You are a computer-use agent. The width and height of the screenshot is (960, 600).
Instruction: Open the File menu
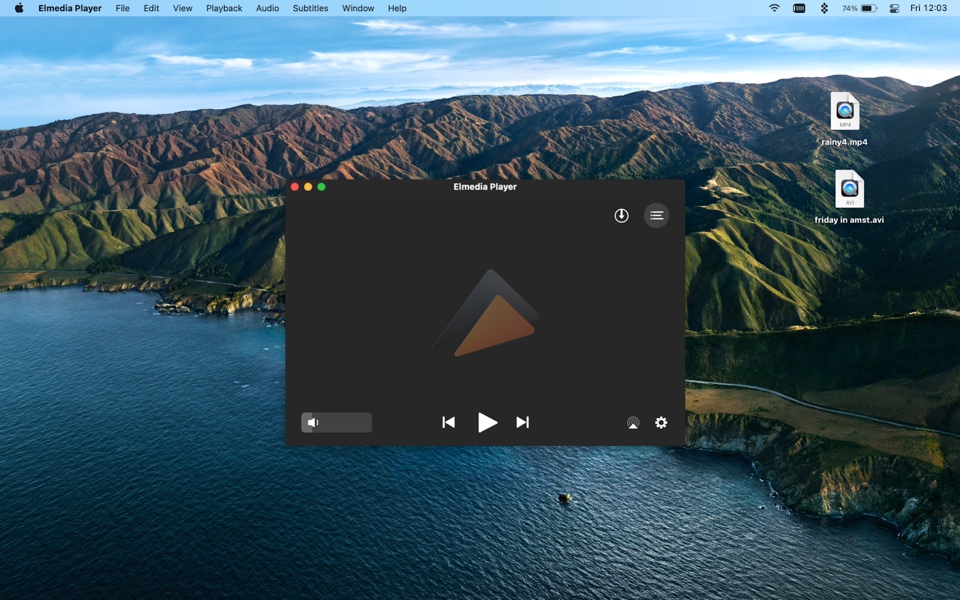[x=122, y=8]
